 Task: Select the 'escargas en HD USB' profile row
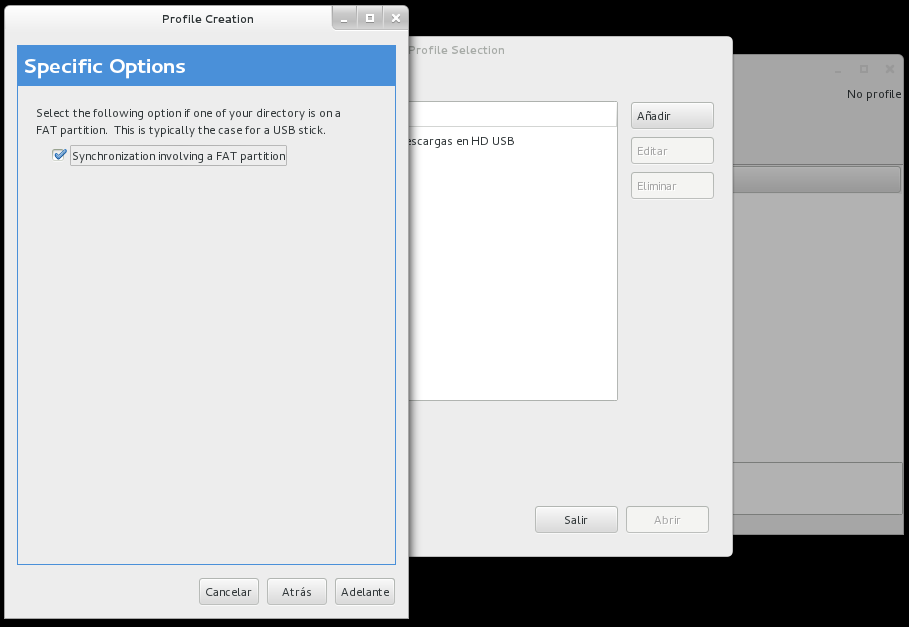pos(513,141)
